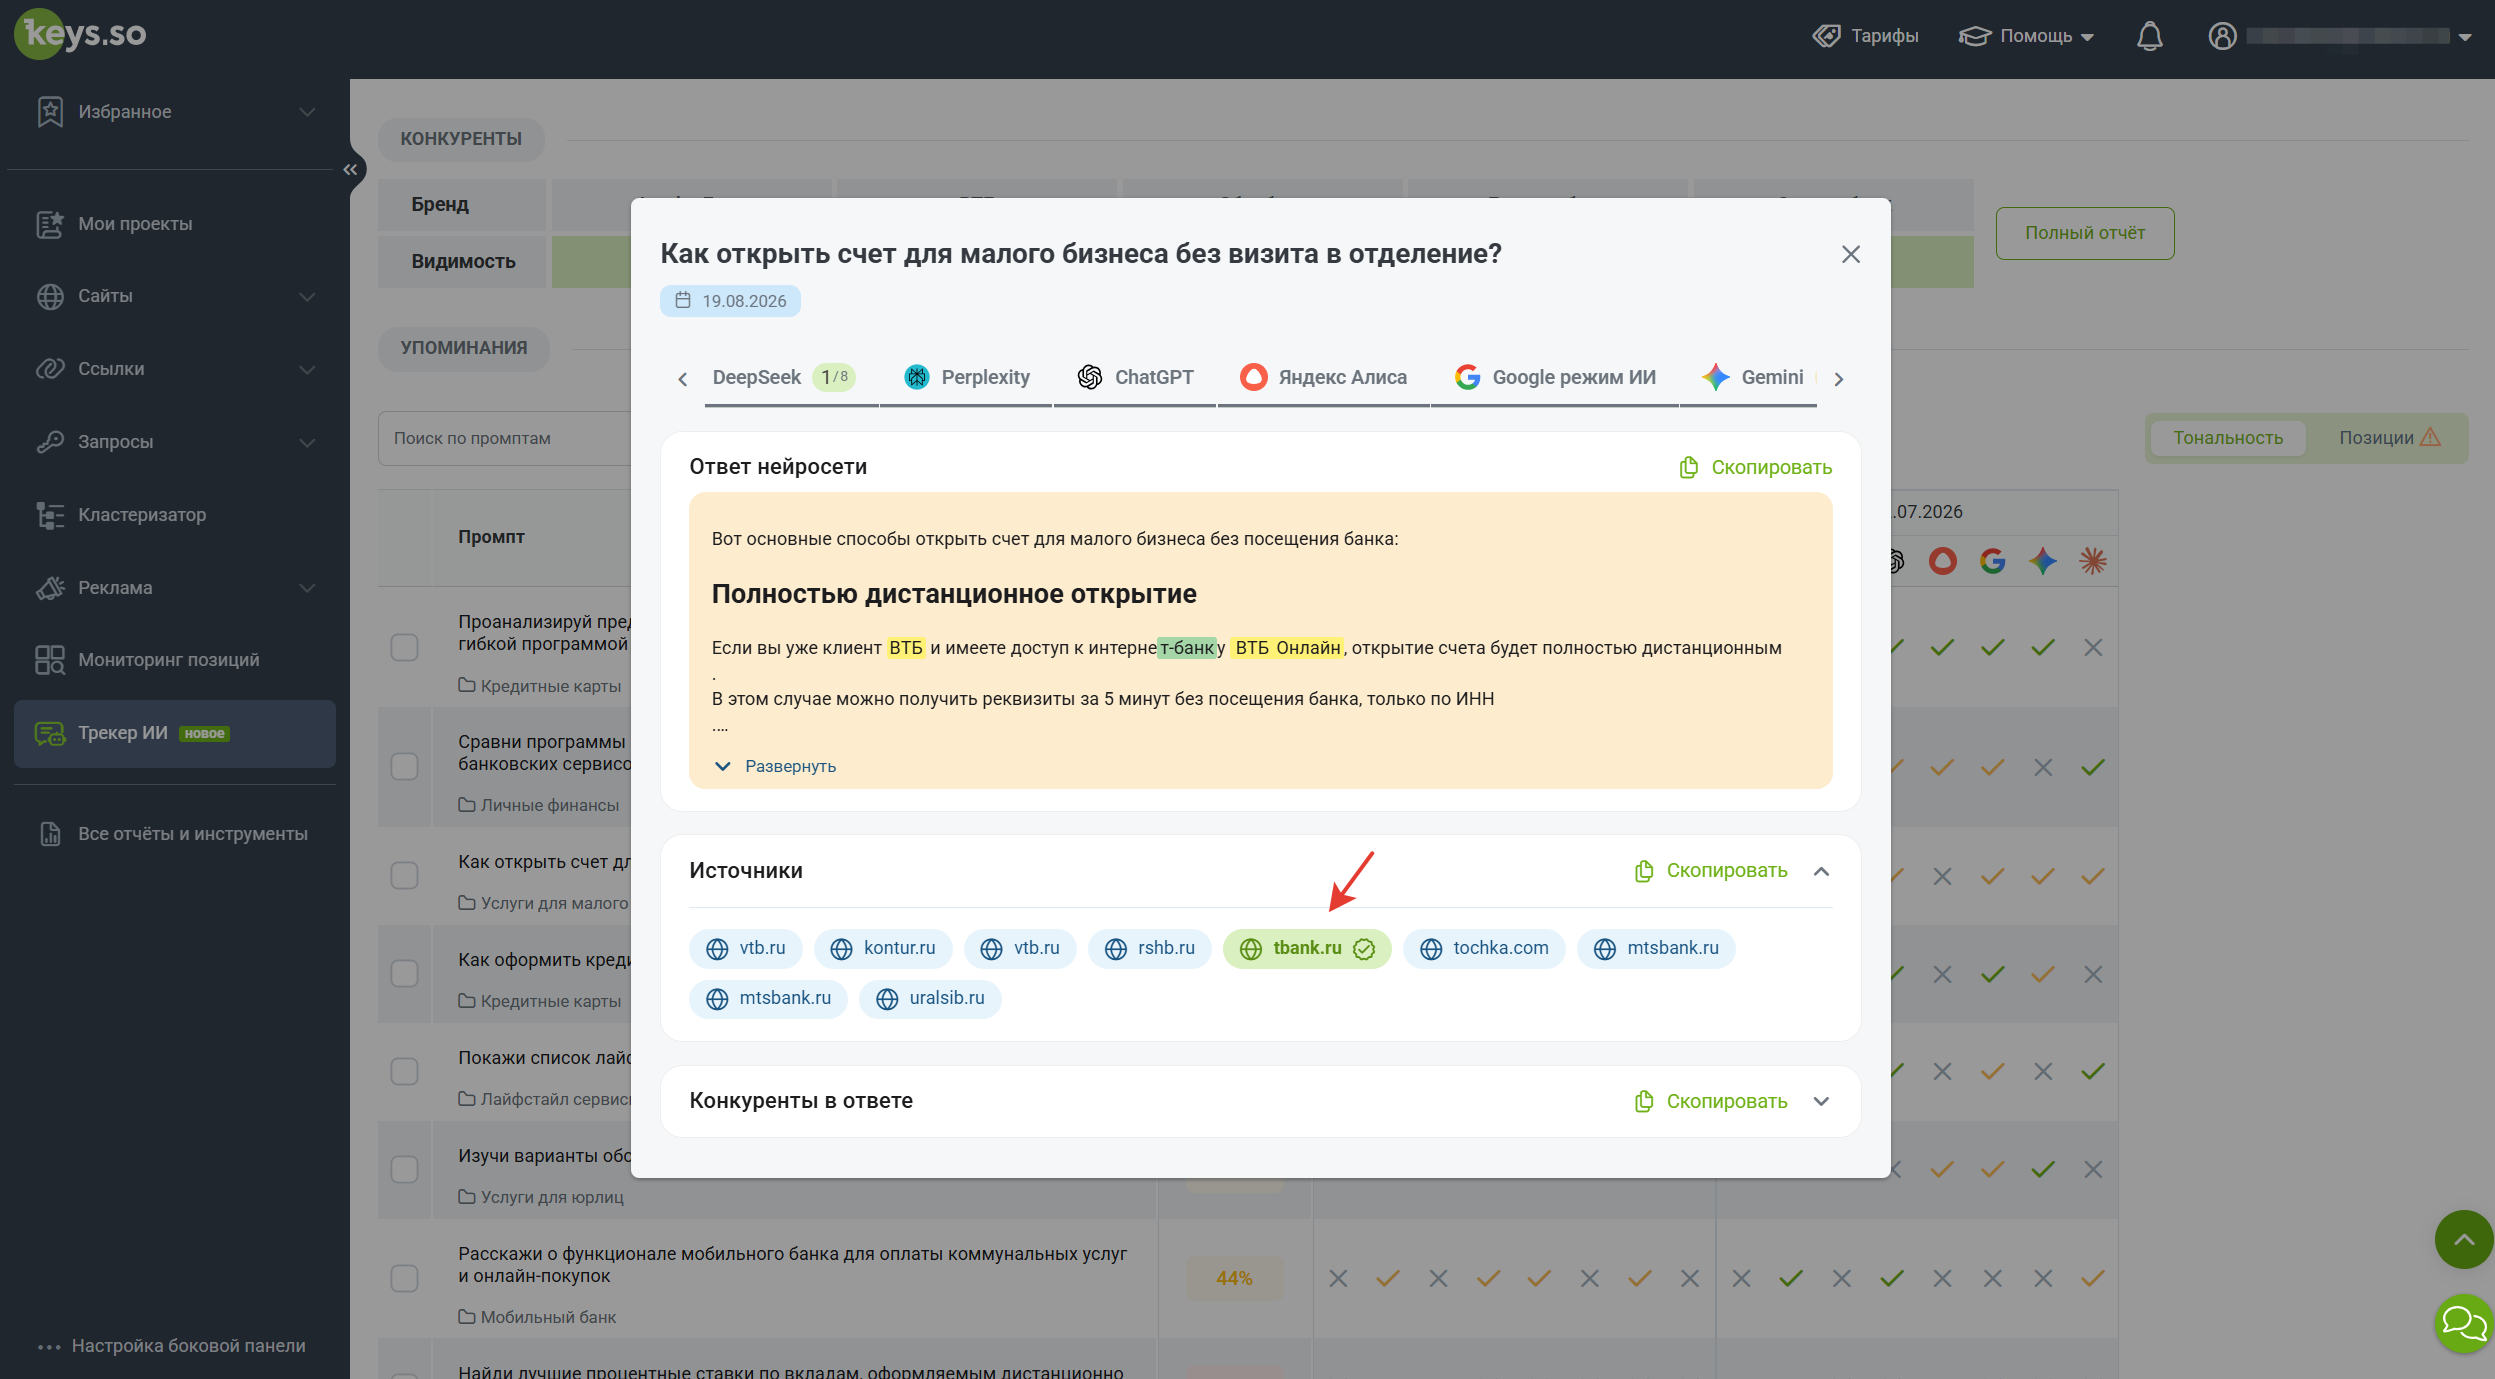
Task: Tick the checkbox for the Расскажи о функционале row
Action: point(404,1279)
